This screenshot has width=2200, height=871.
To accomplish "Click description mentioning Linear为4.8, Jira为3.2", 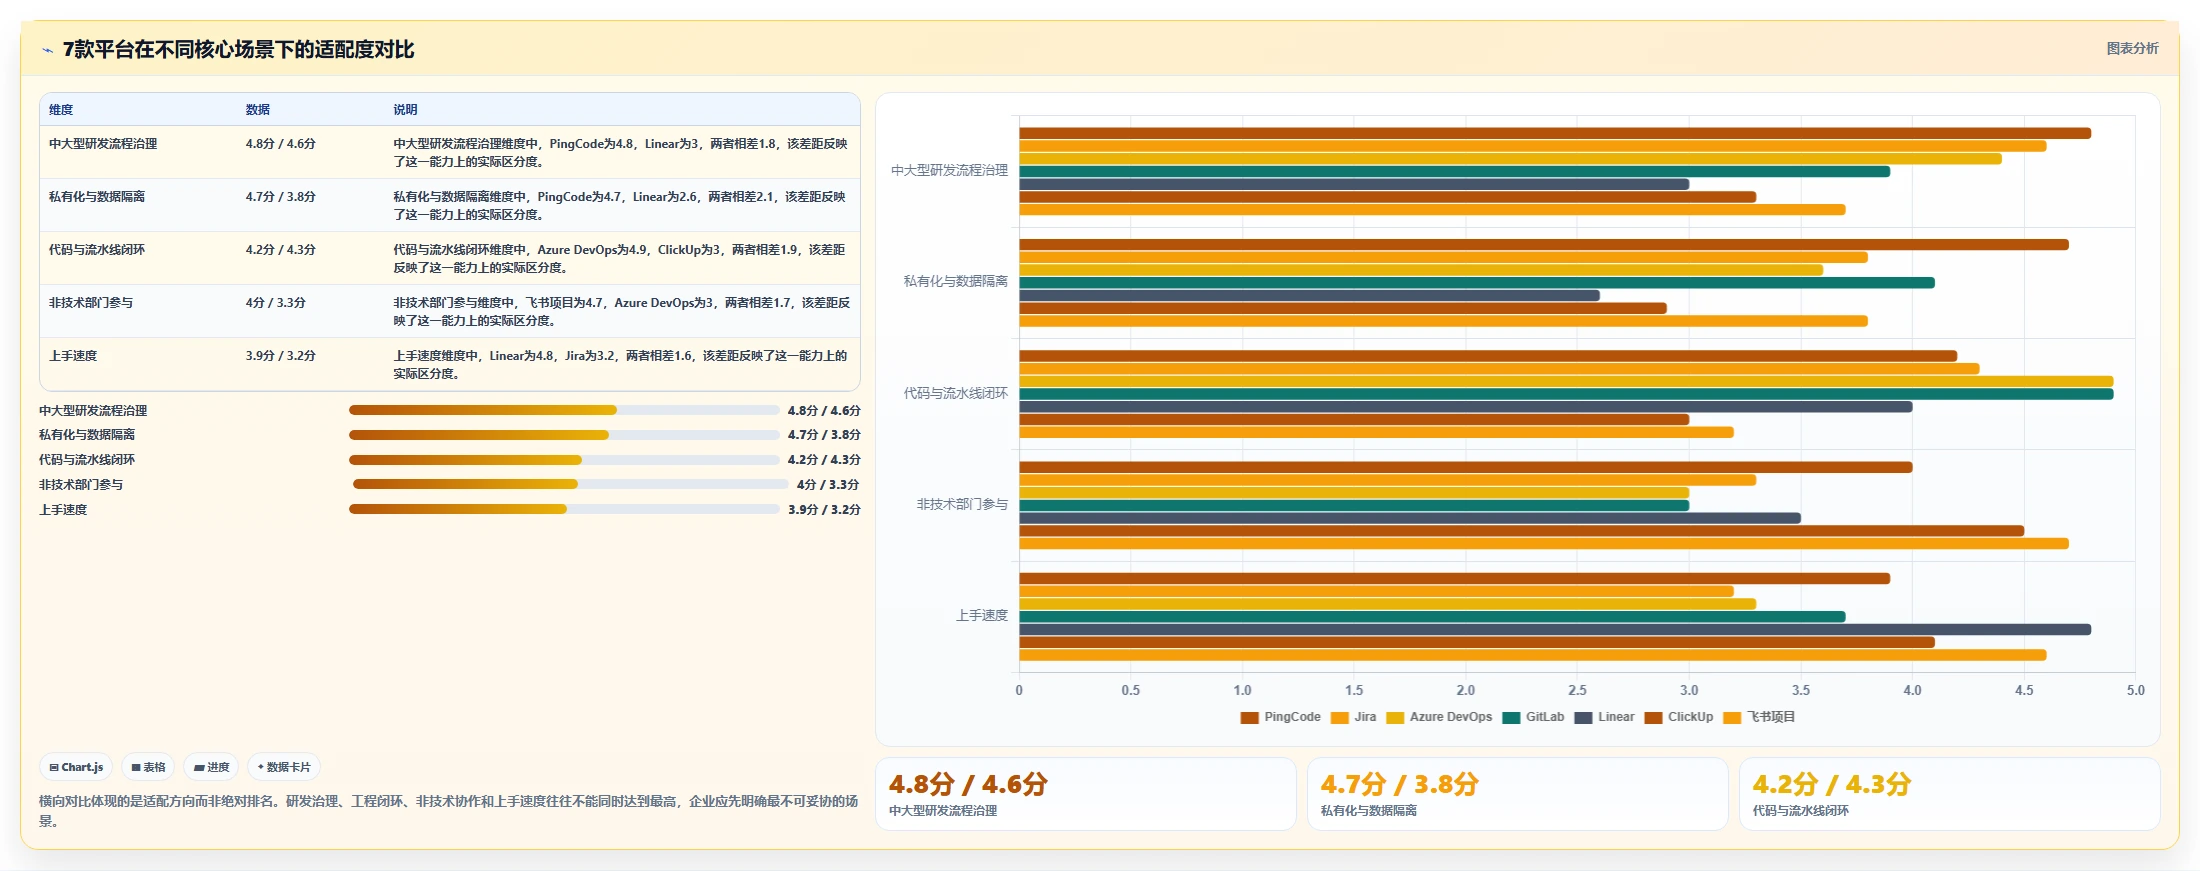I will tap(620, 365).
